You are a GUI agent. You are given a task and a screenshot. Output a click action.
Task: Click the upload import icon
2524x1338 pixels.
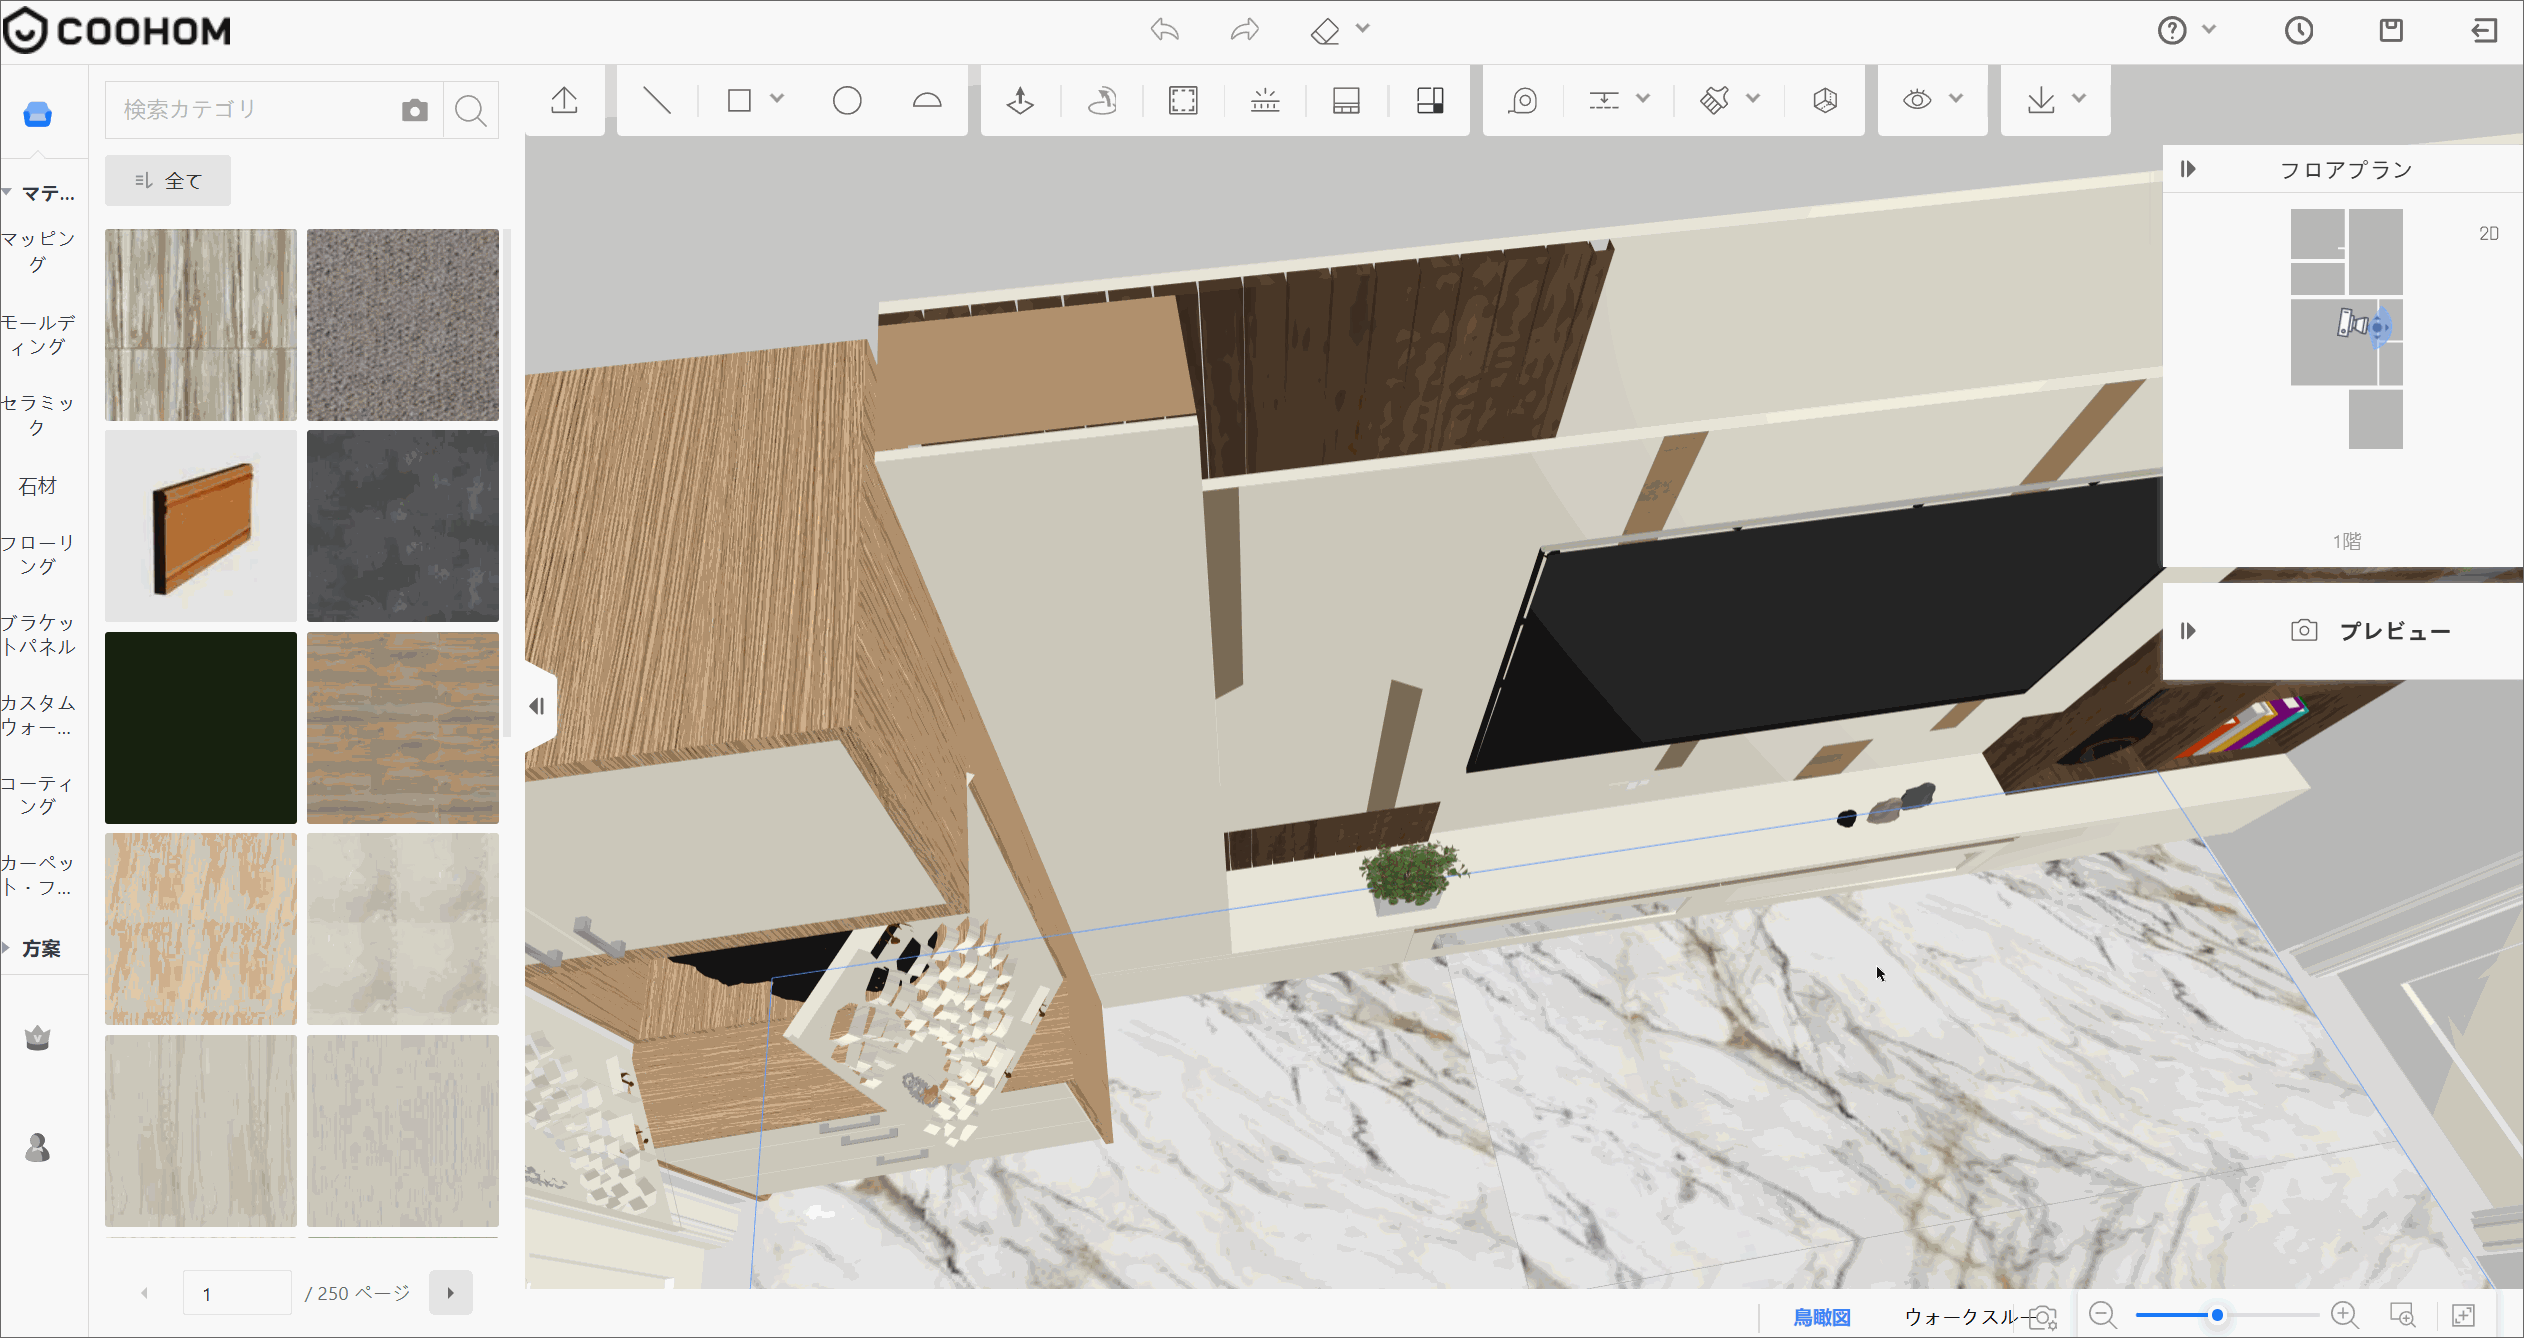564,100
